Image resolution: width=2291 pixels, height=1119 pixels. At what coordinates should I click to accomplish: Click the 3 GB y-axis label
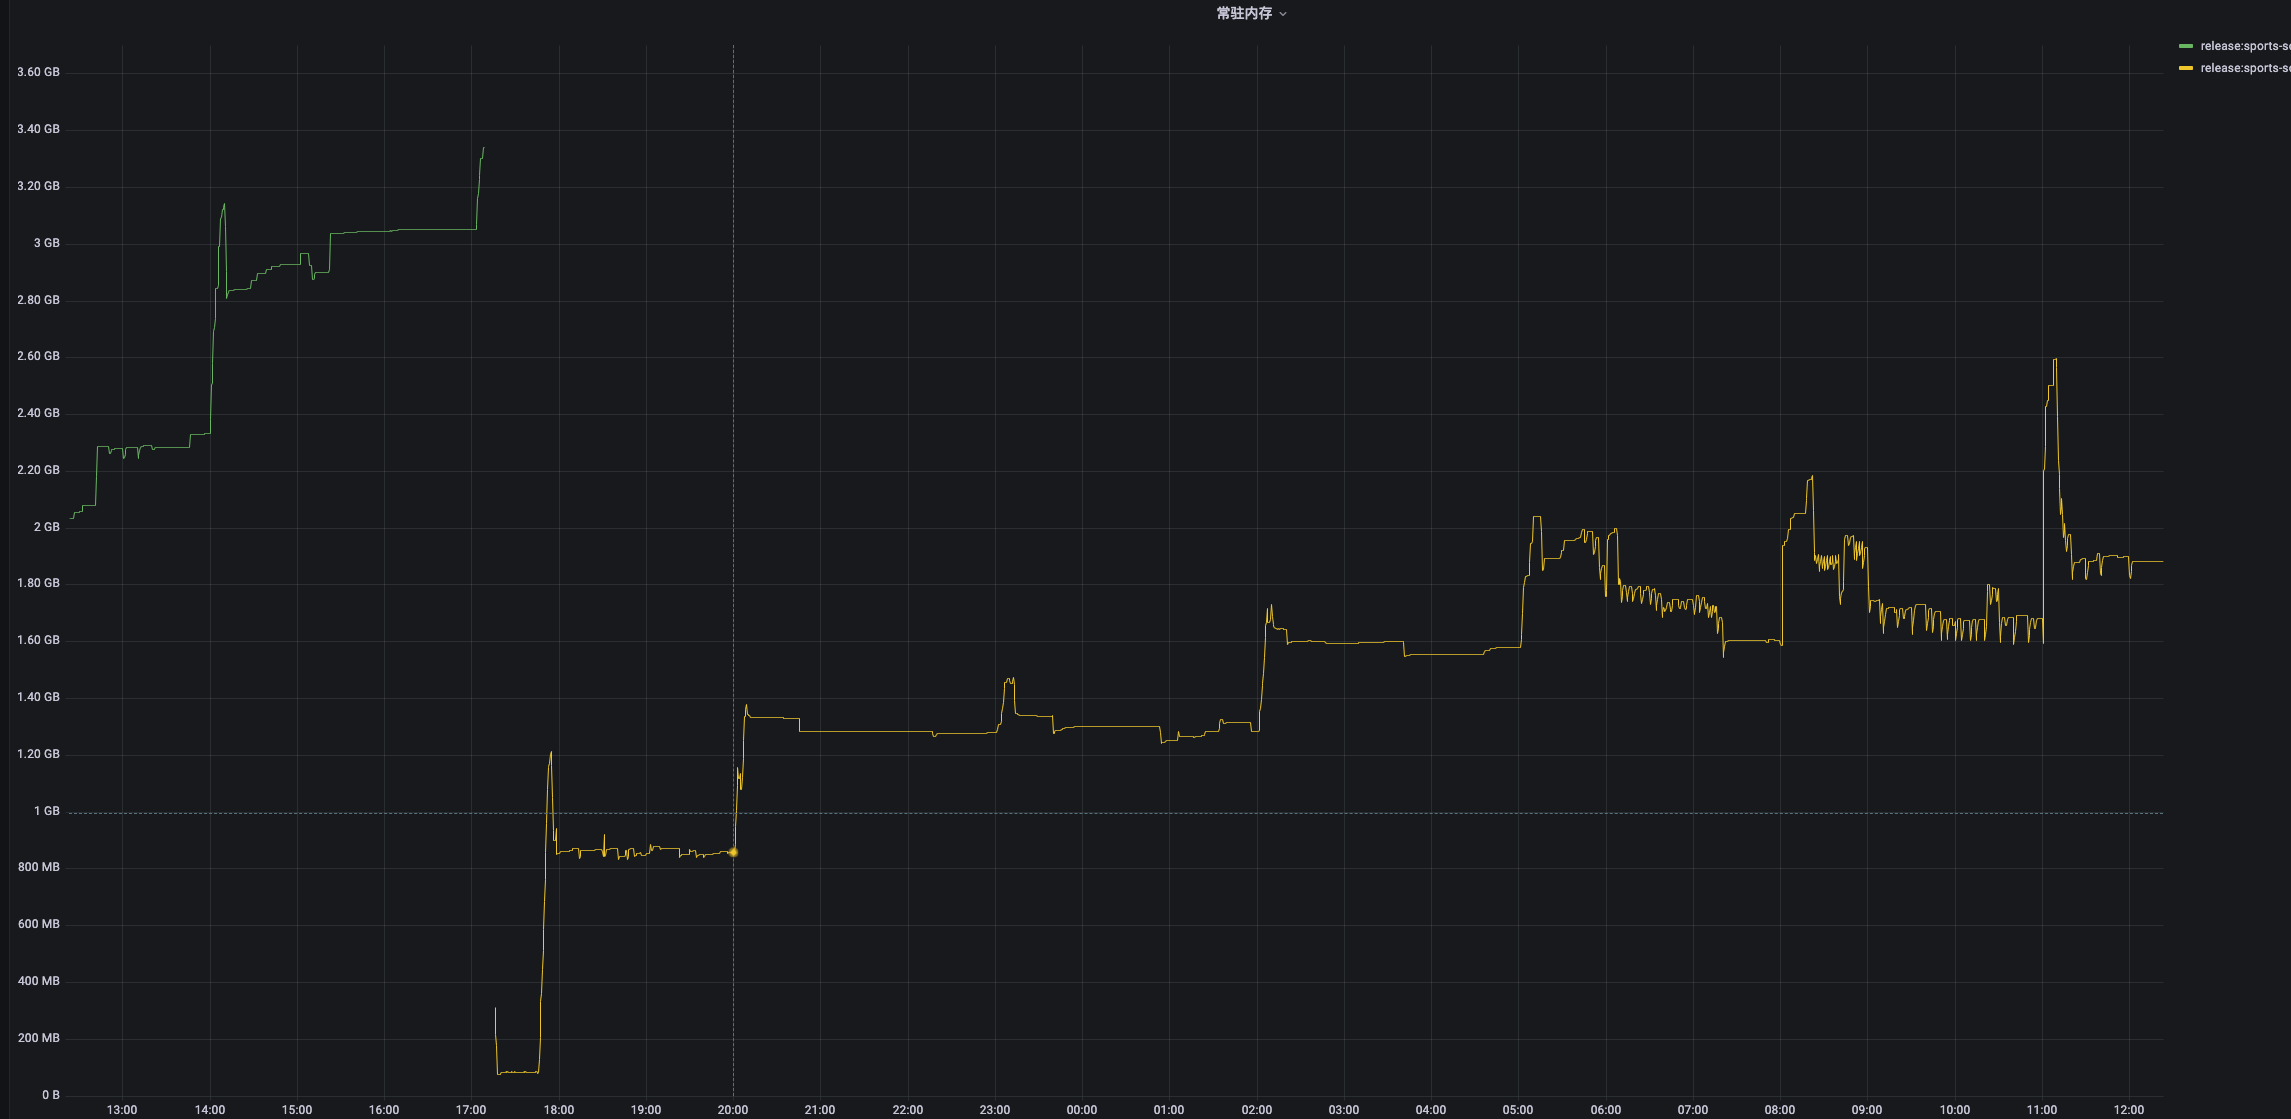47,243
